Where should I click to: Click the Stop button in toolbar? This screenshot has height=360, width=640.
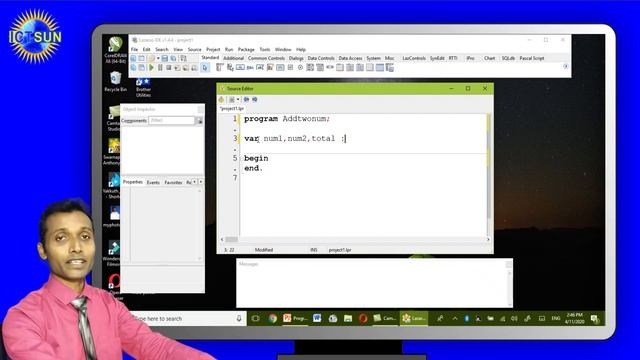pos(169,68)
